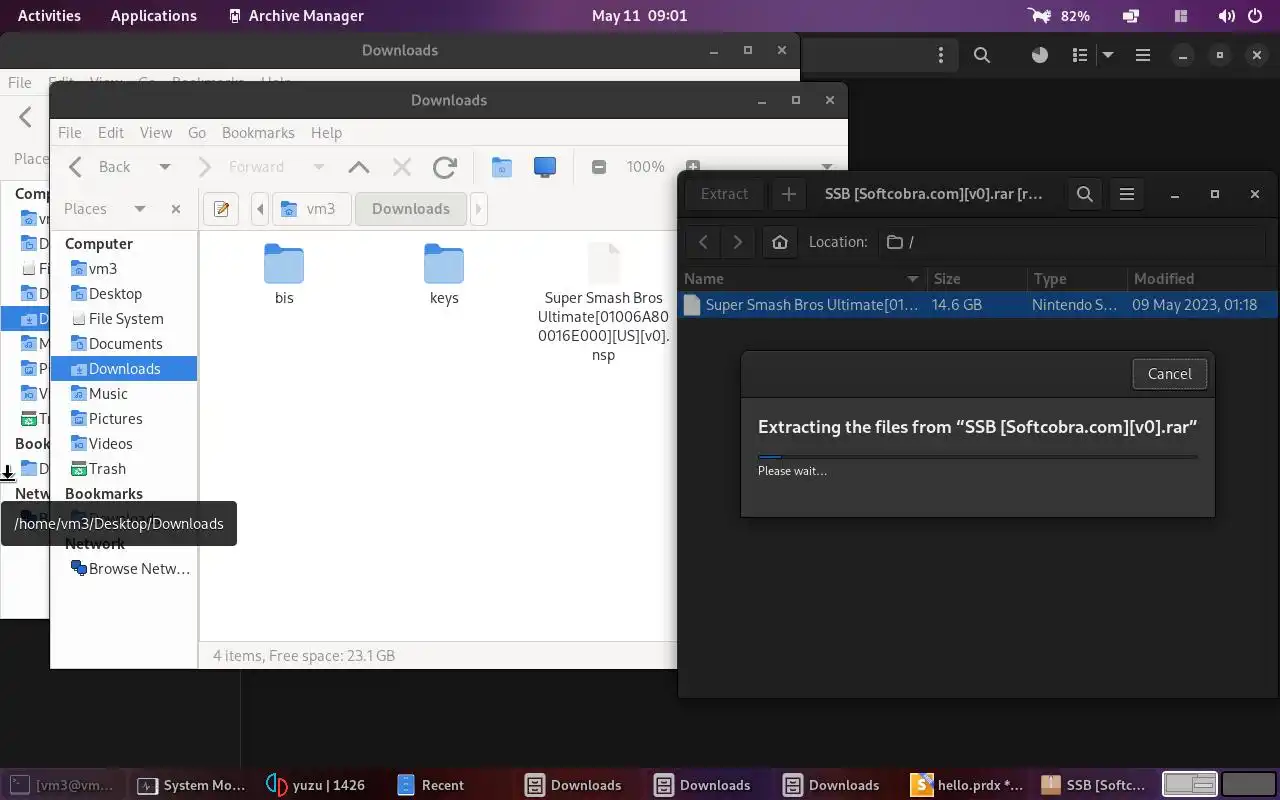Screen dimensions: 1280x800
Task: Switch to hello.prdx in the taskbar
Action: click(968, 785)
